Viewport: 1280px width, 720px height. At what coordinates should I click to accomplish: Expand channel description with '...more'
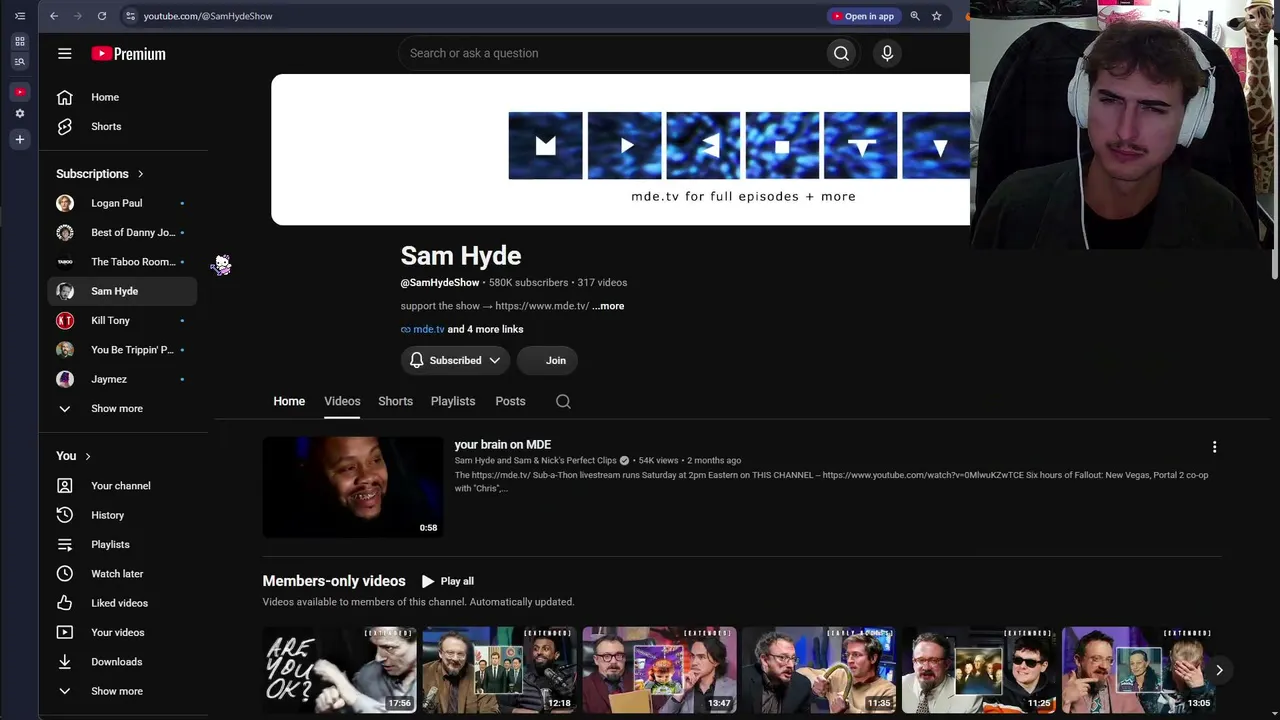tap(608, 306)
